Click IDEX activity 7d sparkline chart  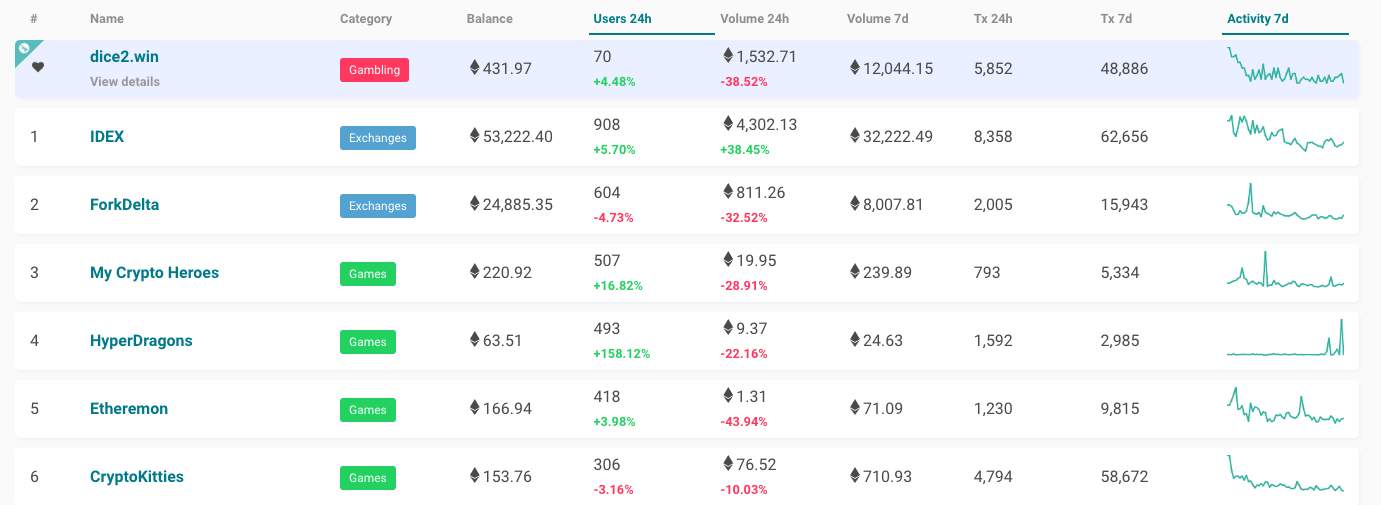(x=1286, y=133)
